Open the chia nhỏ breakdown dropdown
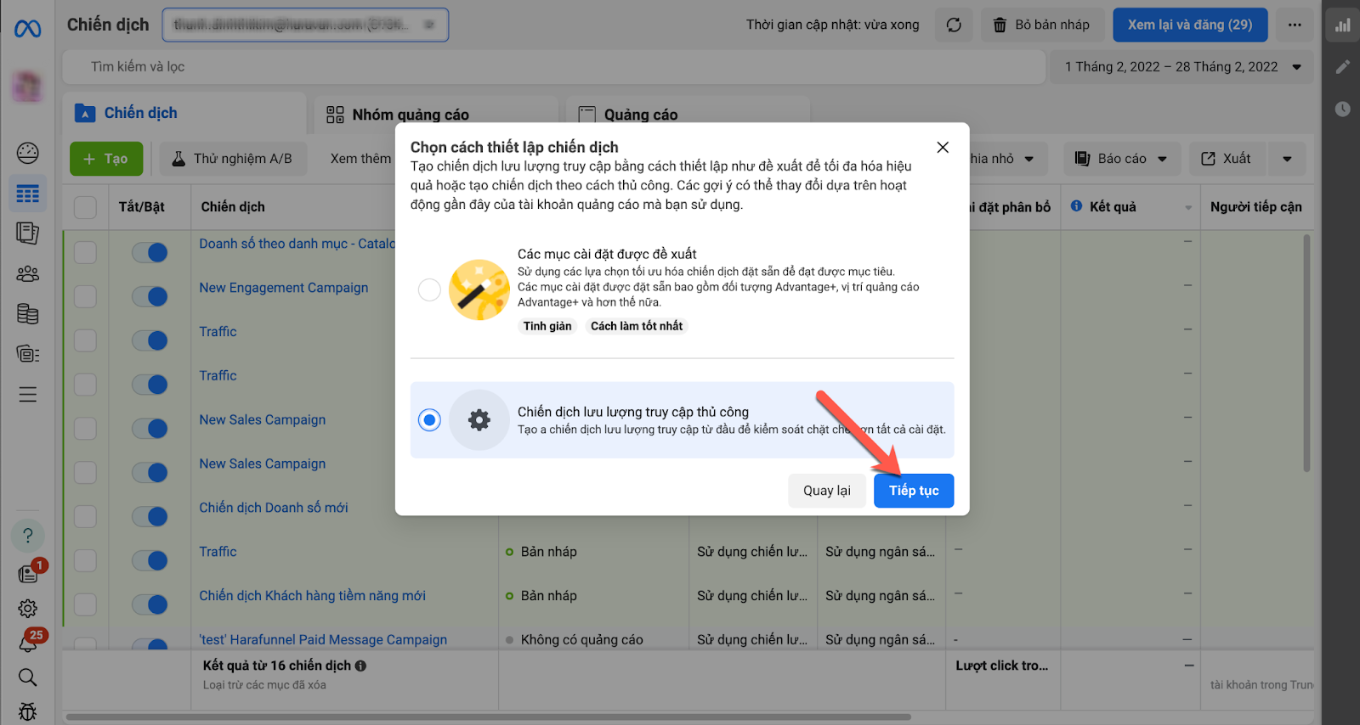 (1007, 158)
